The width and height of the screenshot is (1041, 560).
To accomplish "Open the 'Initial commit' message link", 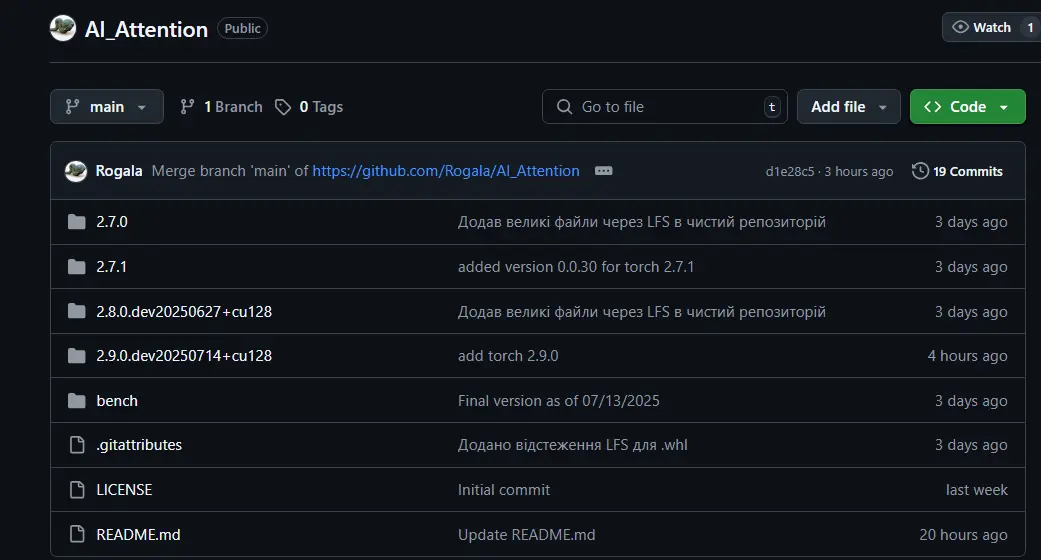I will click(x=504, y=490).
